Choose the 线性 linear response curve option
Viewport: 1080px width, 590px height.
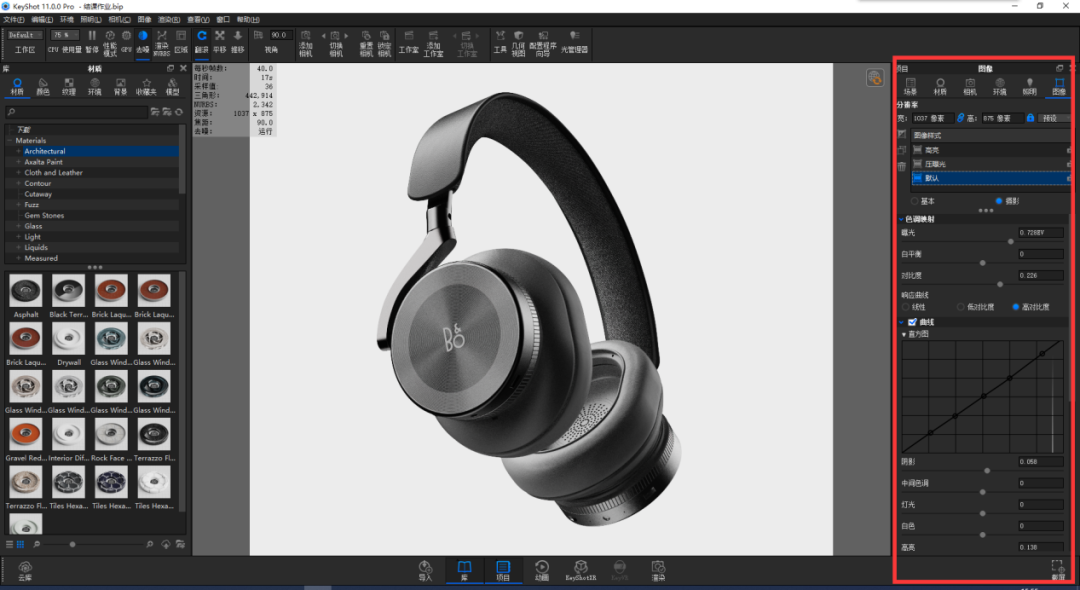click(906, 307)
